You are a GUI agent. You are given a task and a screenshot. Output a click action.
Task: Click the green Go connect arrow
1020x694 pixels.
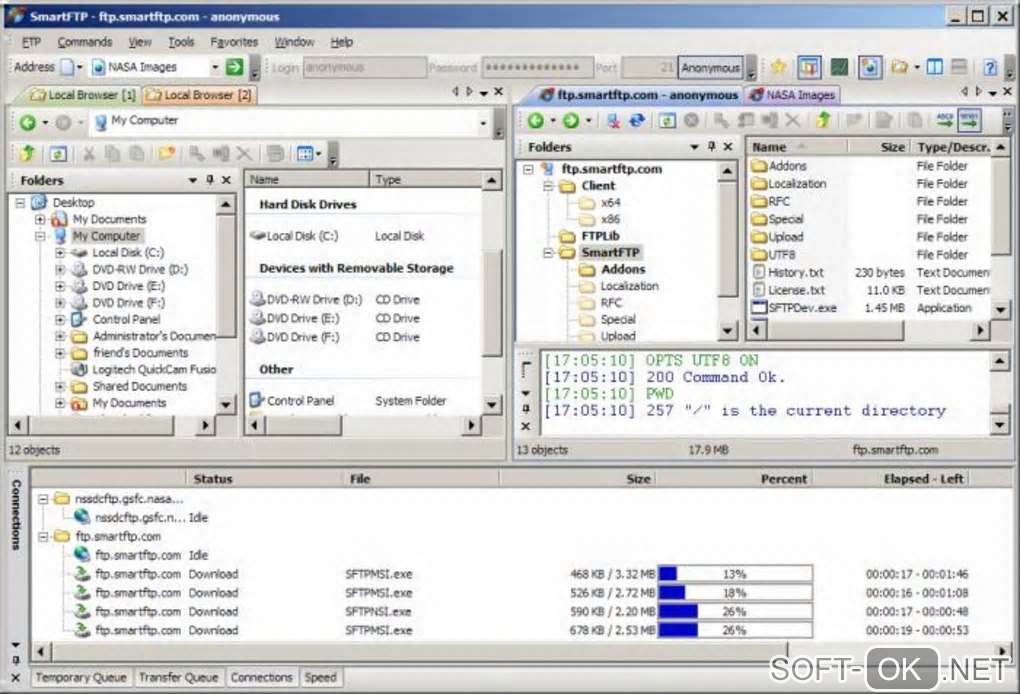[234, 66]
